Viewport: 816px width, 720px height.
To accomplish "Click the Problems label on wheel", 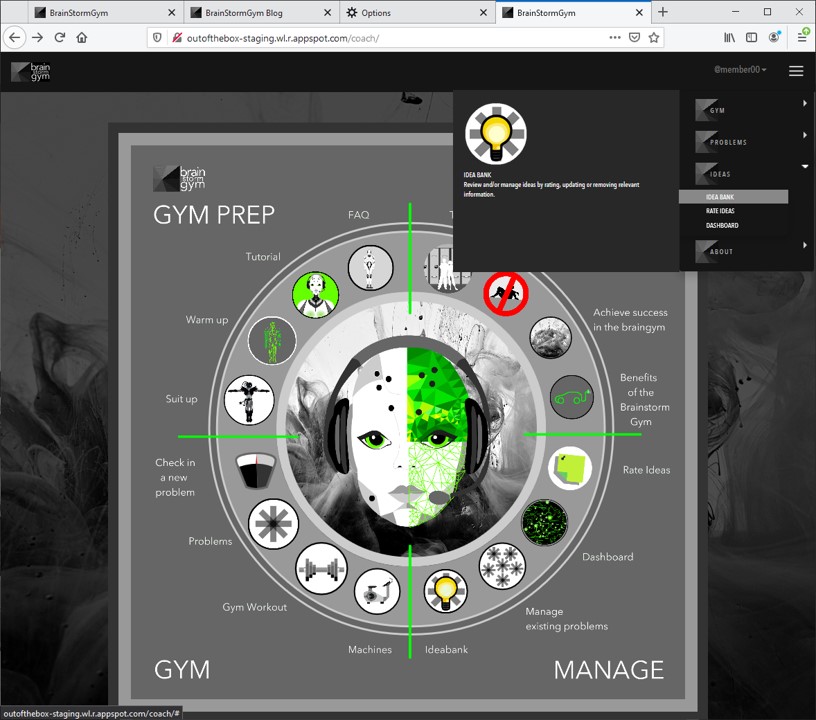I will pos(210,541).
